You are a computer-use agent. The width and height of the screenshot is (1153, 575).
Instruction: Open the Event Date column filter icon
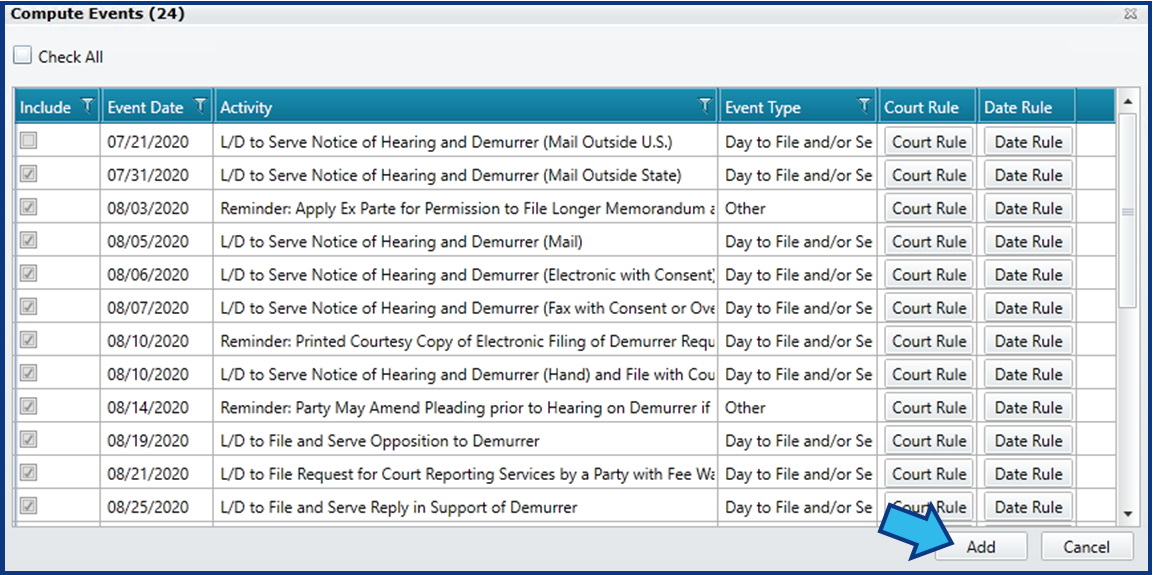click(x=201, y=107)
